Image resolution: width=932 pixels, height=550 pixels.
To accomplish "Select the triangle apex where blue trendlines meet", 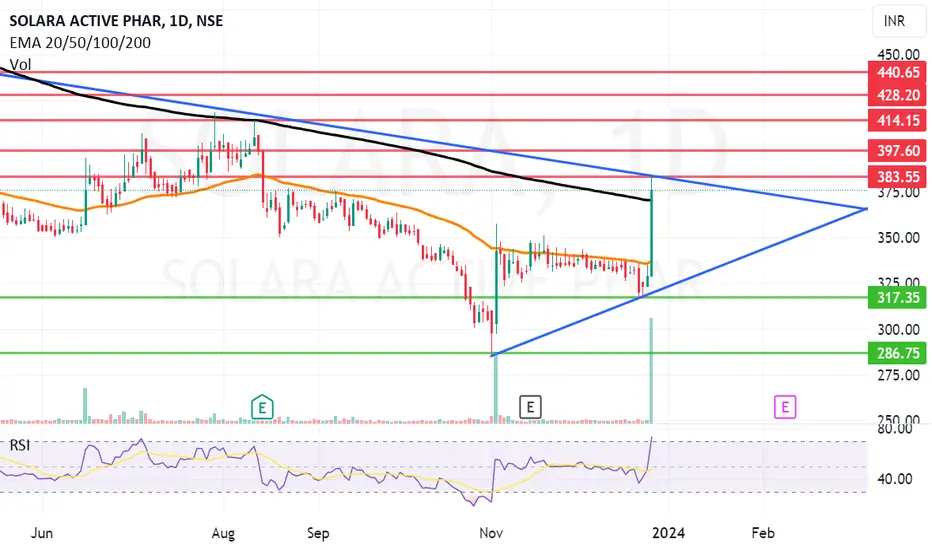I will (866, 209).
